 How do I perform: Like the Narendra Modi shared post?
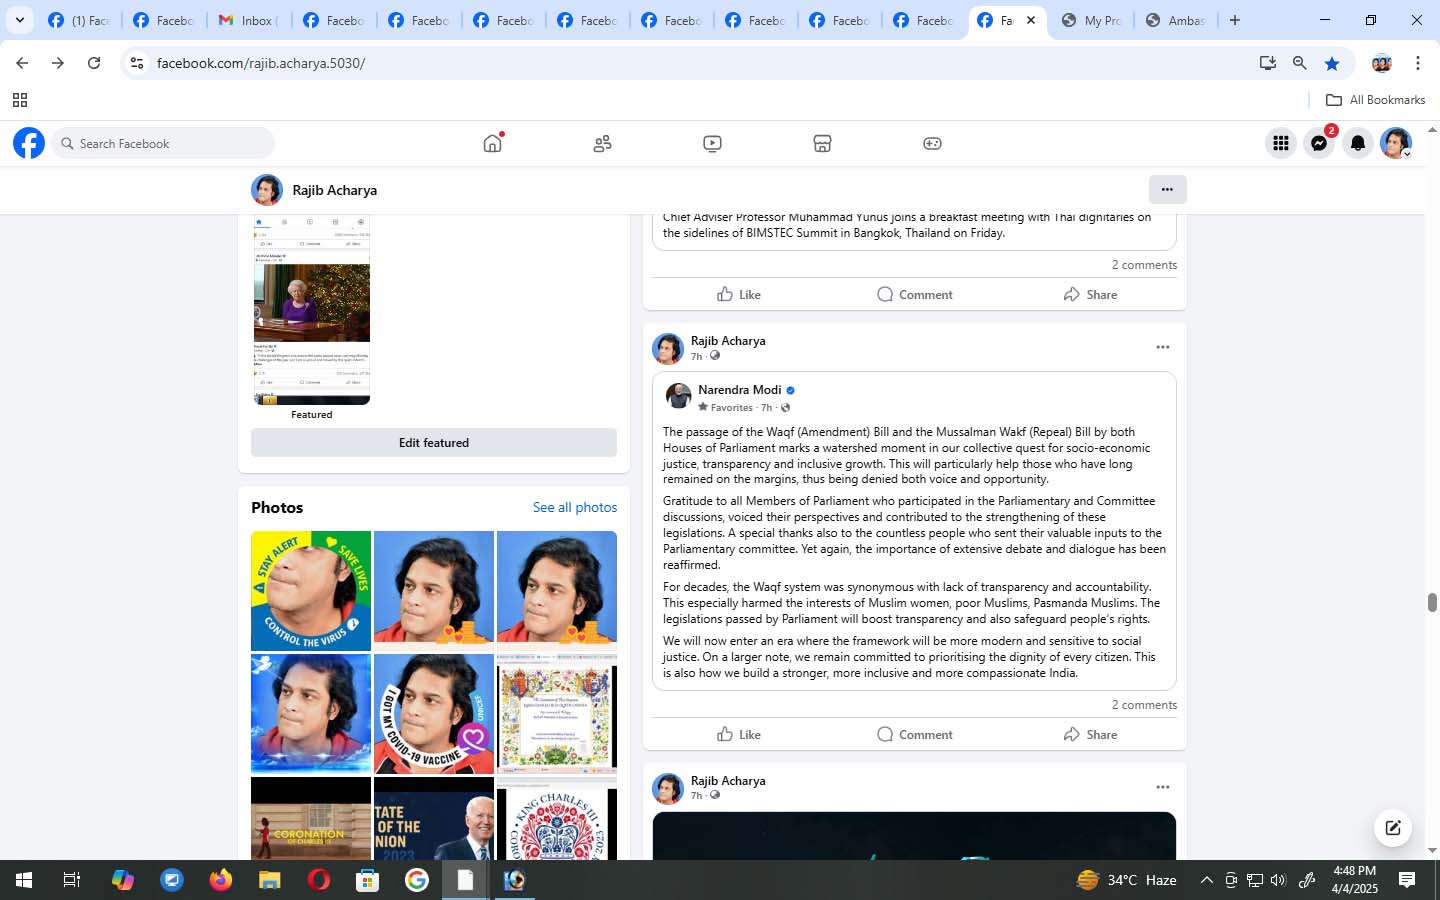739,734
